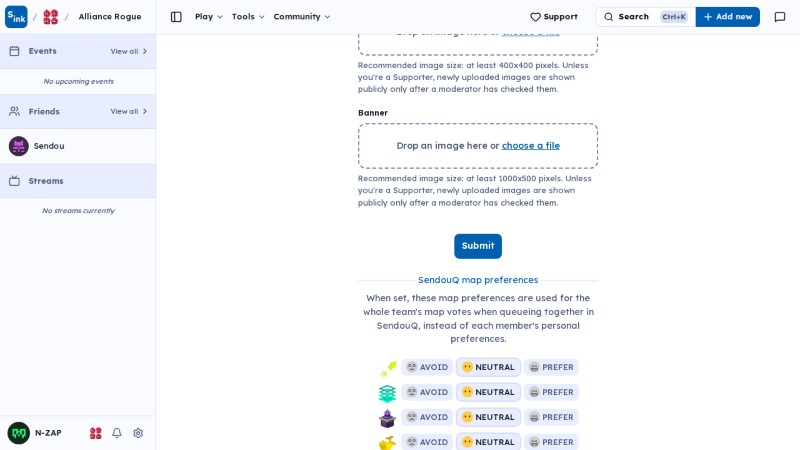Expand the Play menu
The width and height of the screenshot is (800, 450).
209,17
